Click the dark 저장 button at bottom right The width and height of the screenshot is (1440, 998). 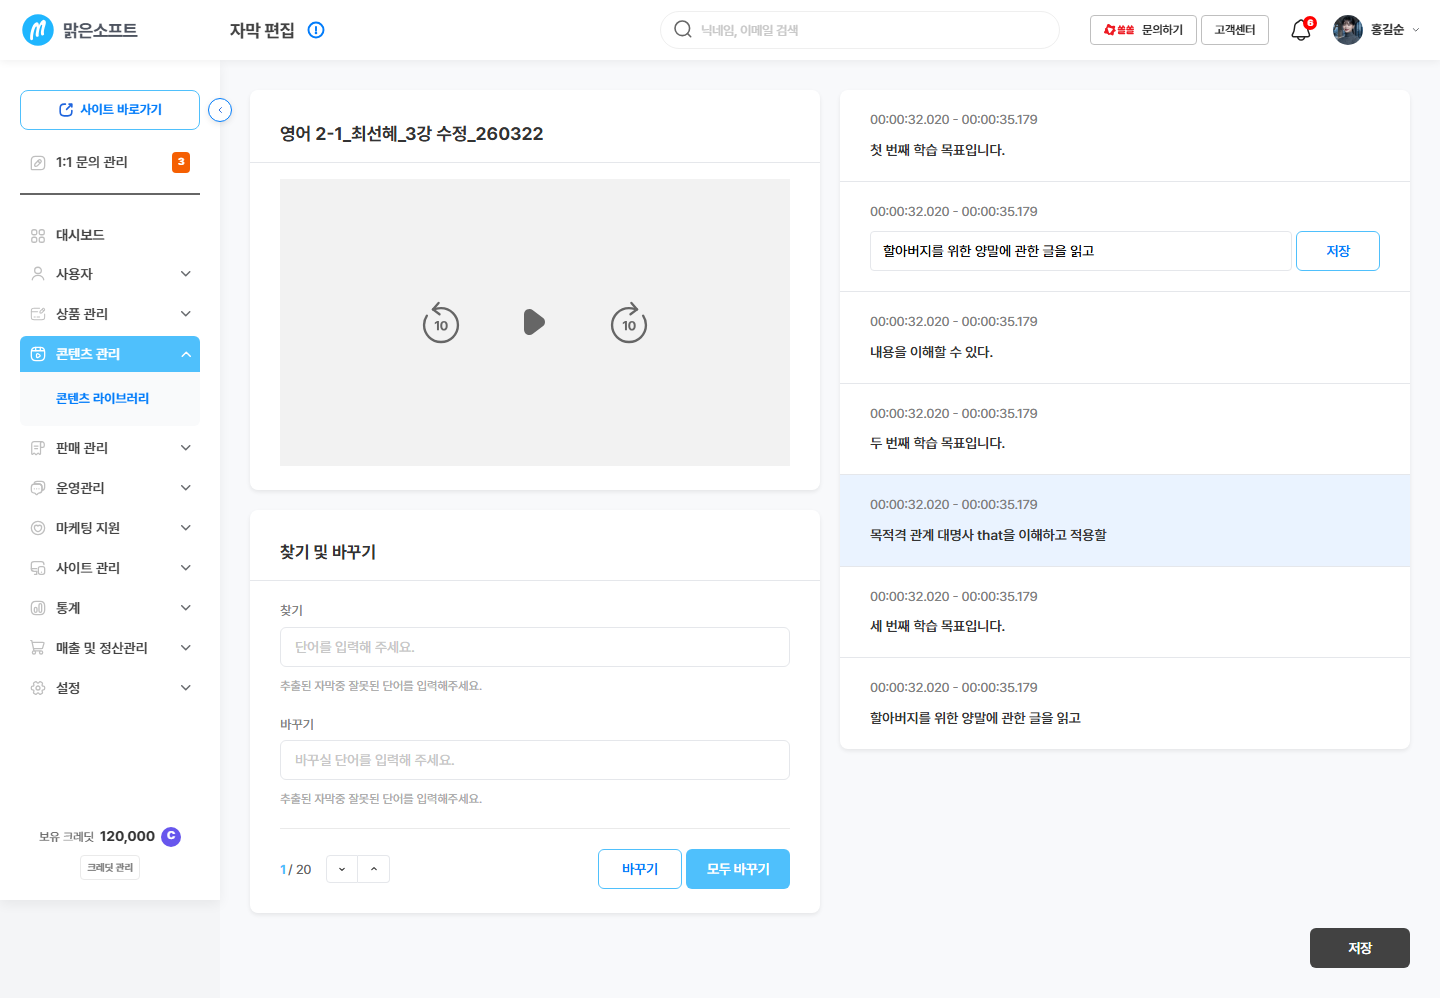coord(1360,948)
